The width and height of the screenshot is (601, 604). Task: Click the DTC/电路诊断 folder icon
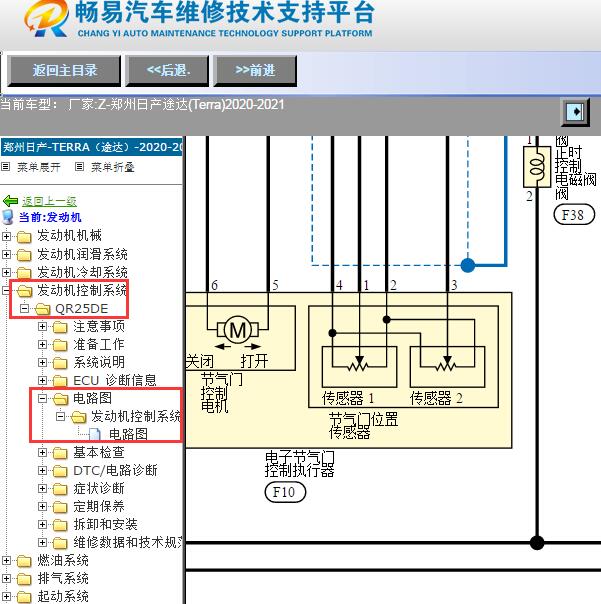pyautogui.click(x=60, y=471)
